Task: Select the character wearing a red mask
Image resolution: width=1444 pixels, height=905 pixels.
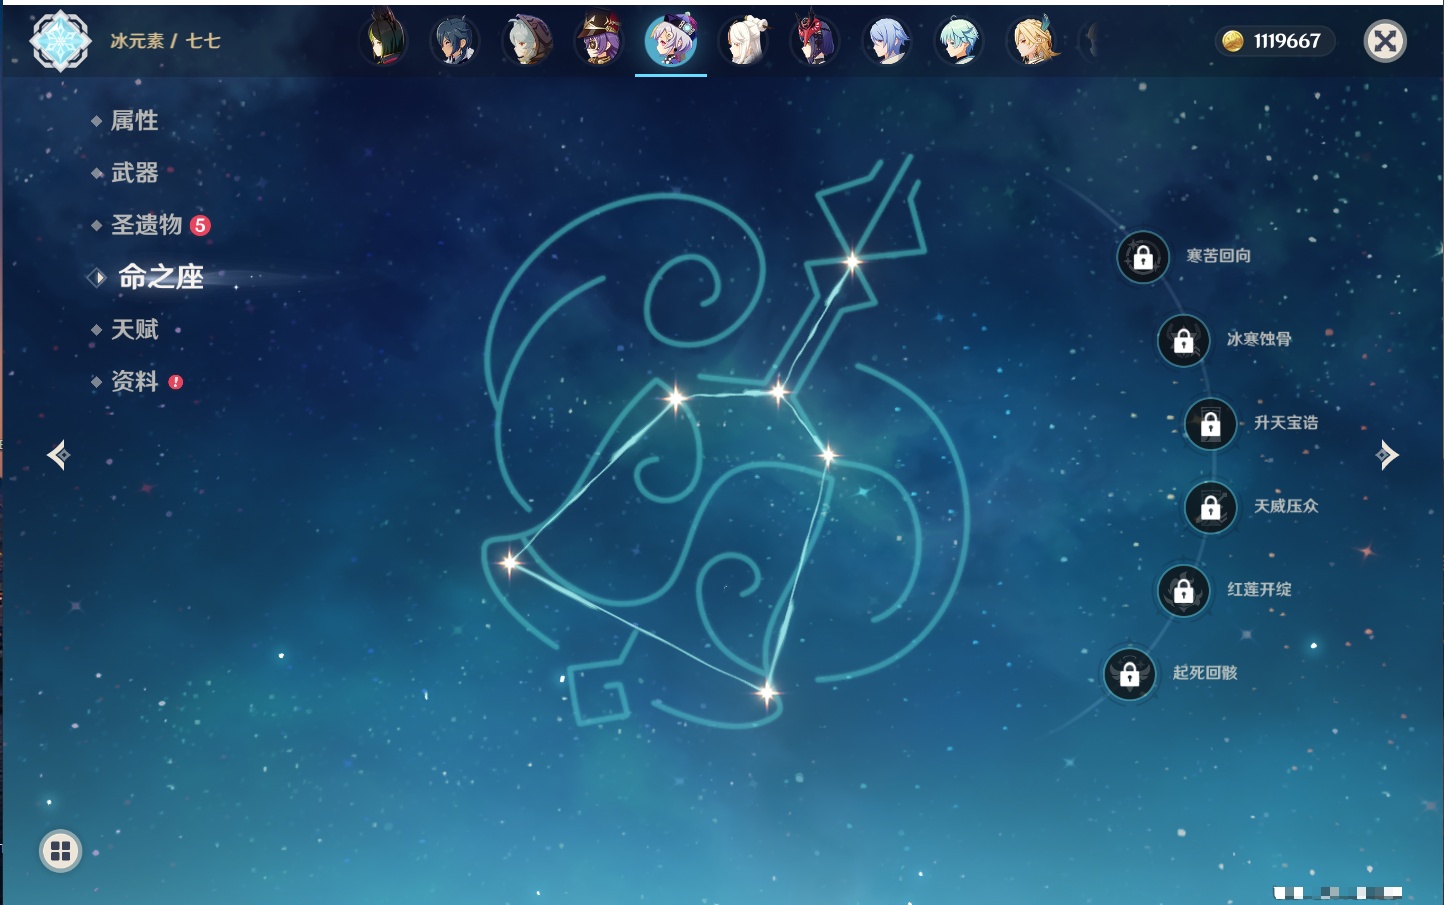Action: [815, 41]
